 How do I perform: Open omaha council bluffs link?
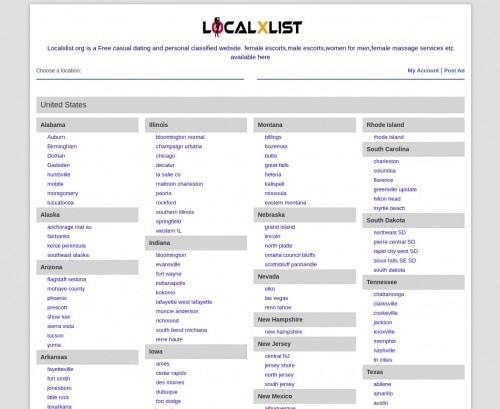(290, 255)
